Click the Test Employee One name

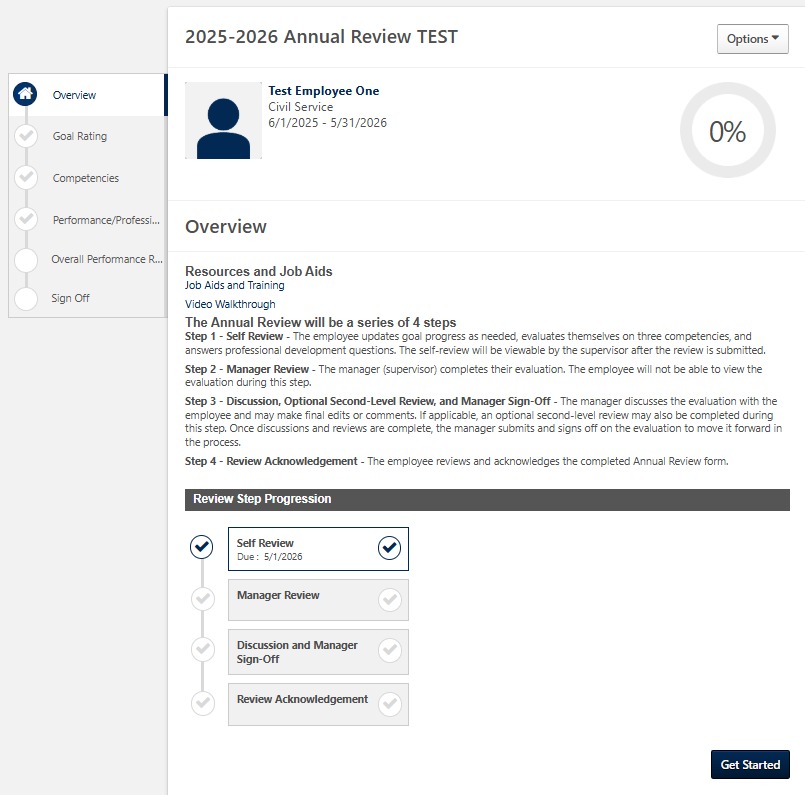[323, 91]
